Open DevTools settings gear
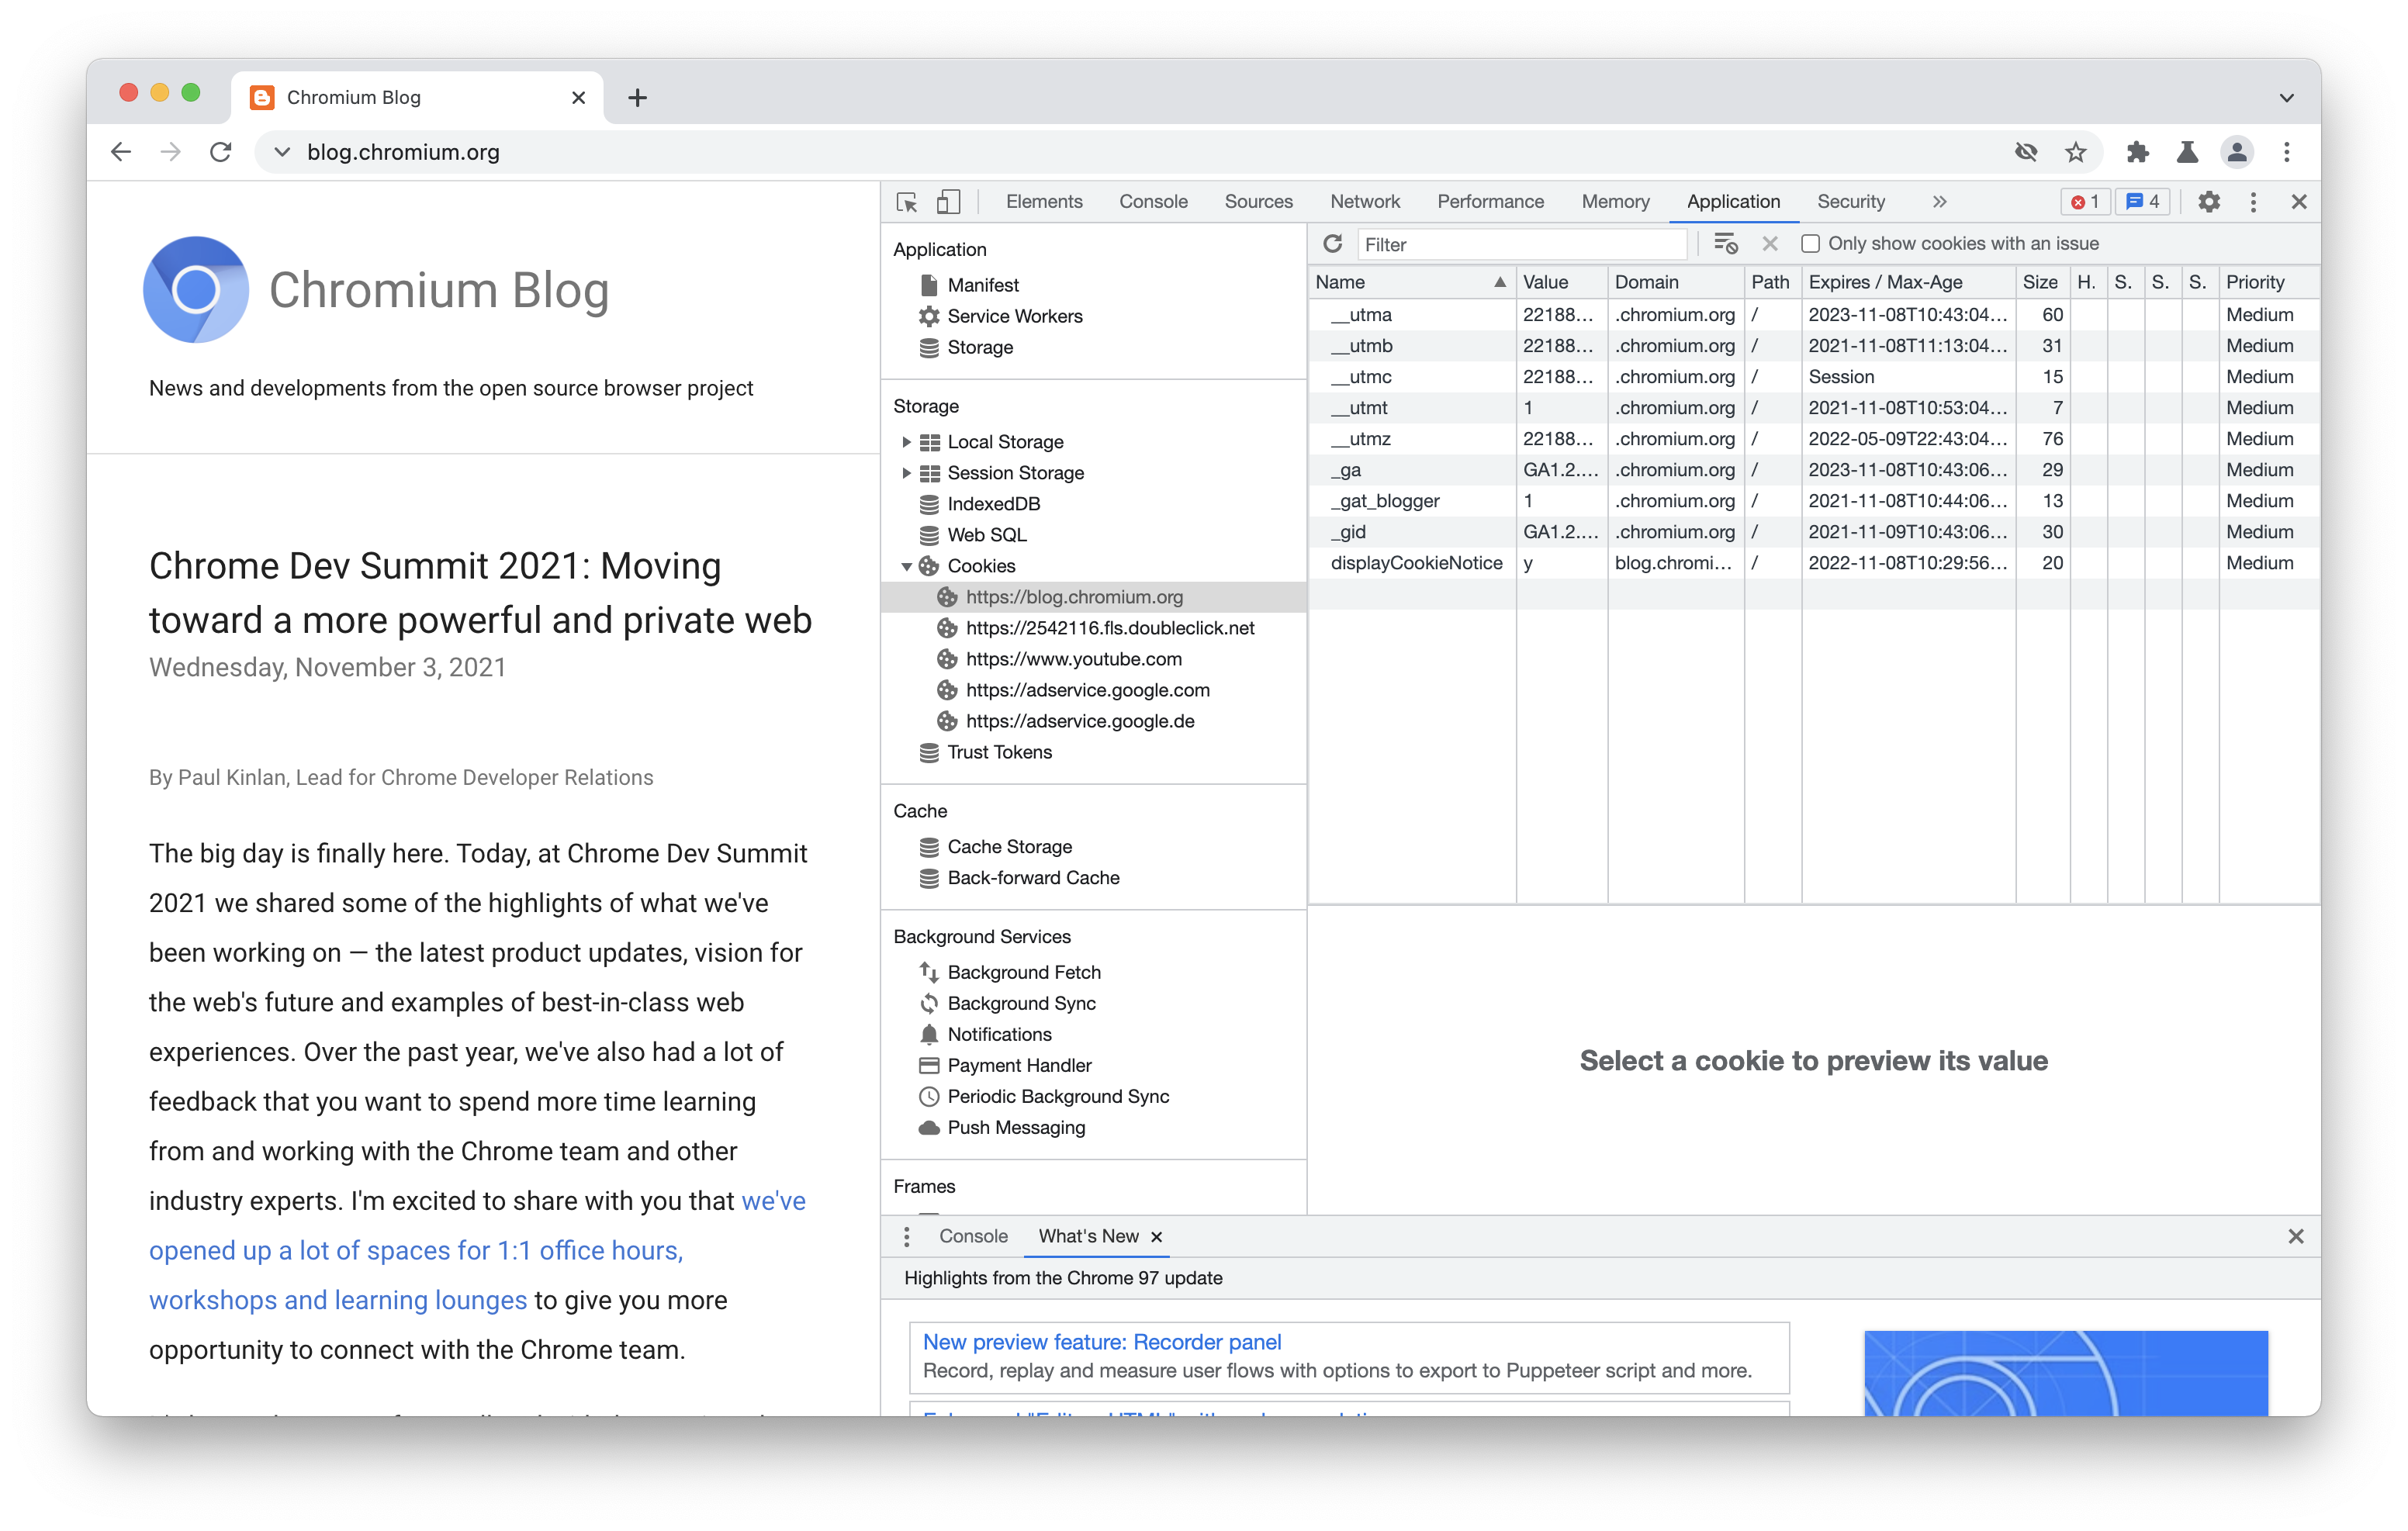2408x1531 pixels. pyautogui.click(x=2209, y=202)
